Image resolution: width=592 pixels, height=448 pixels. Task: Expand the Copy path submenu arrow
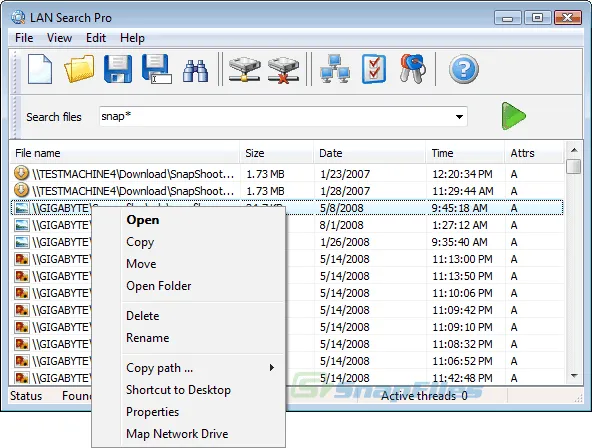(271, 368)
